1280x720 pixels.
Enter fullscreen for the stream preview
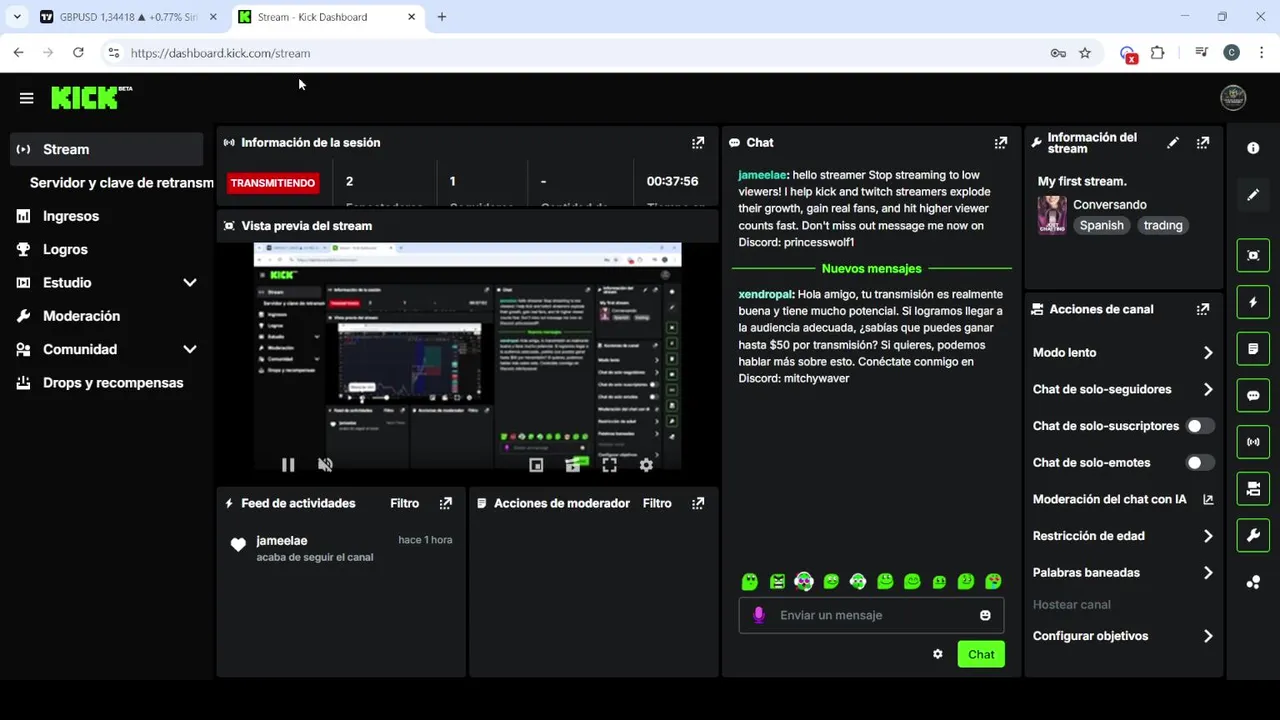click(609, 465)
